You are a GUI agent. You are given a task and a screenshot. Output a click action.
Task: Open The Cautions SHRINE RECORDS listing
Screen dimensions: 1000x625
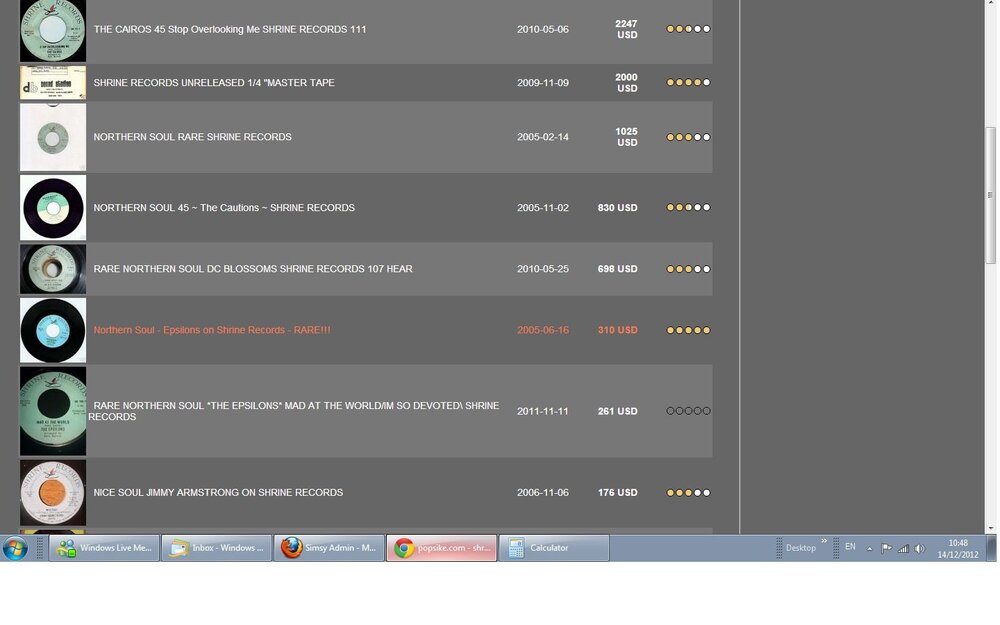pyautogui.click(x=224, y=208)
